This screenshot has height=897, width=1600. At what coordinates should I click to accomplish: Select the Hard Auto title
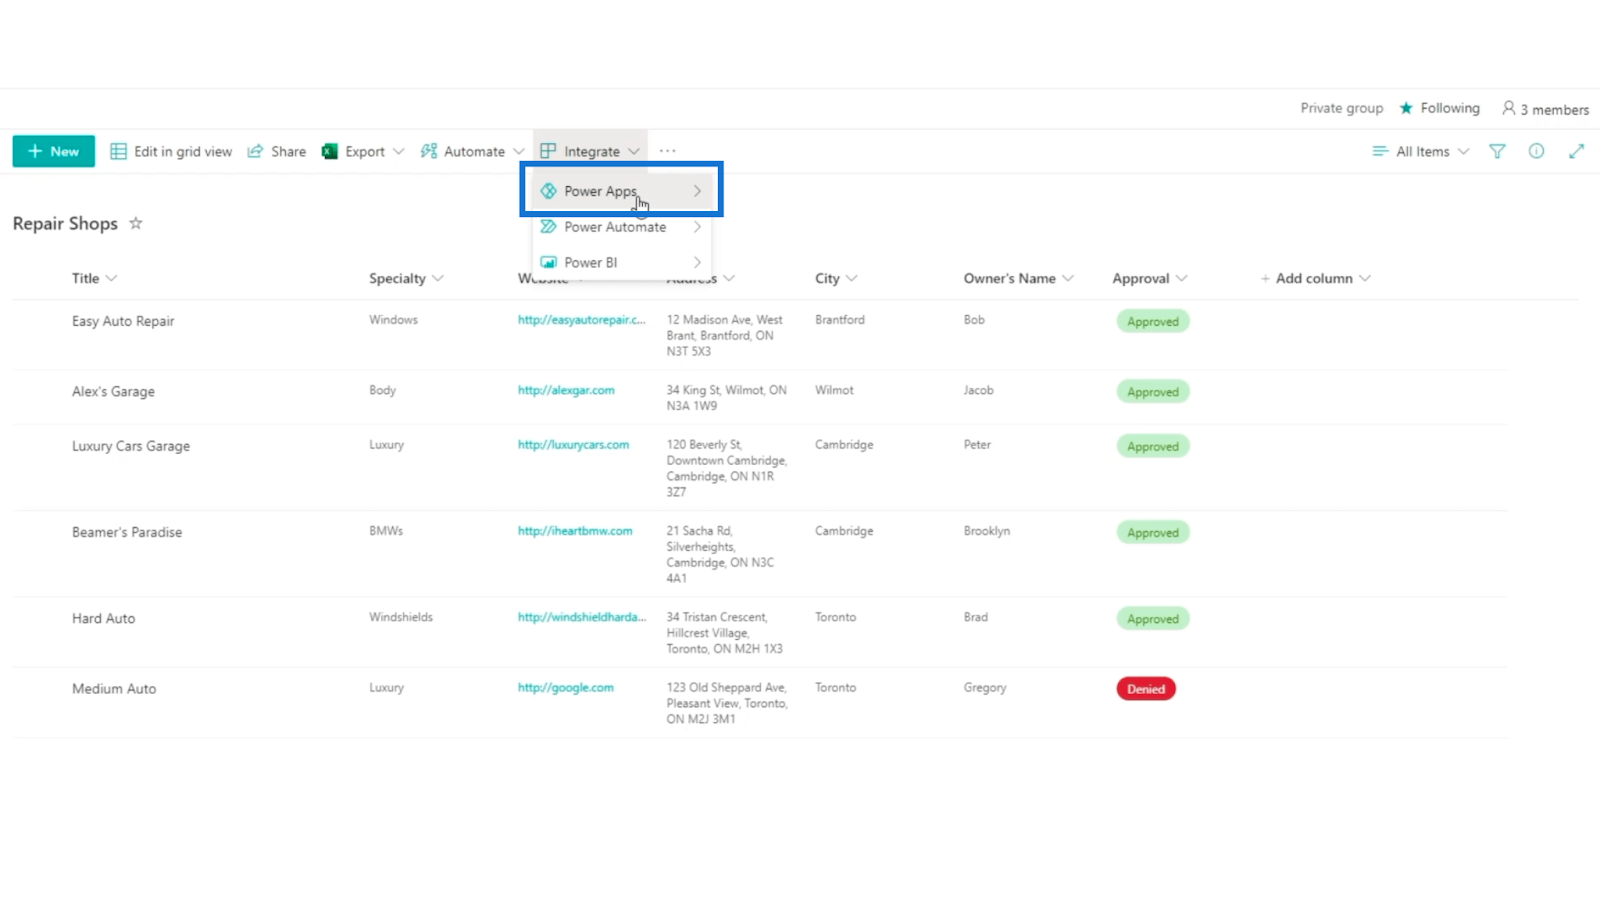tap(103, 618)
